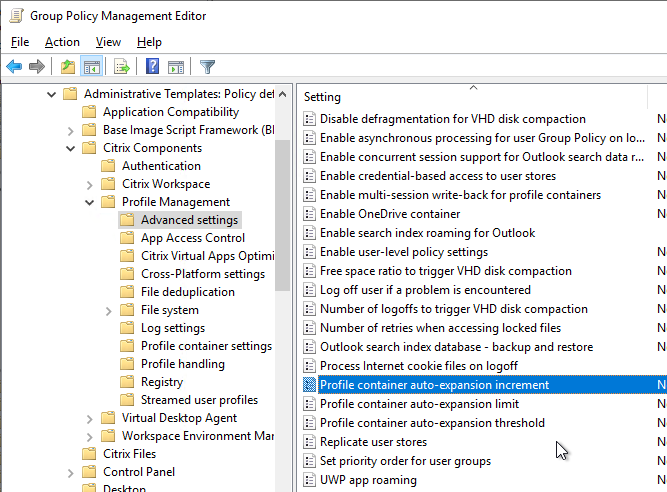Expand the Workspace Environment Management node

click(x=90, y=436)
